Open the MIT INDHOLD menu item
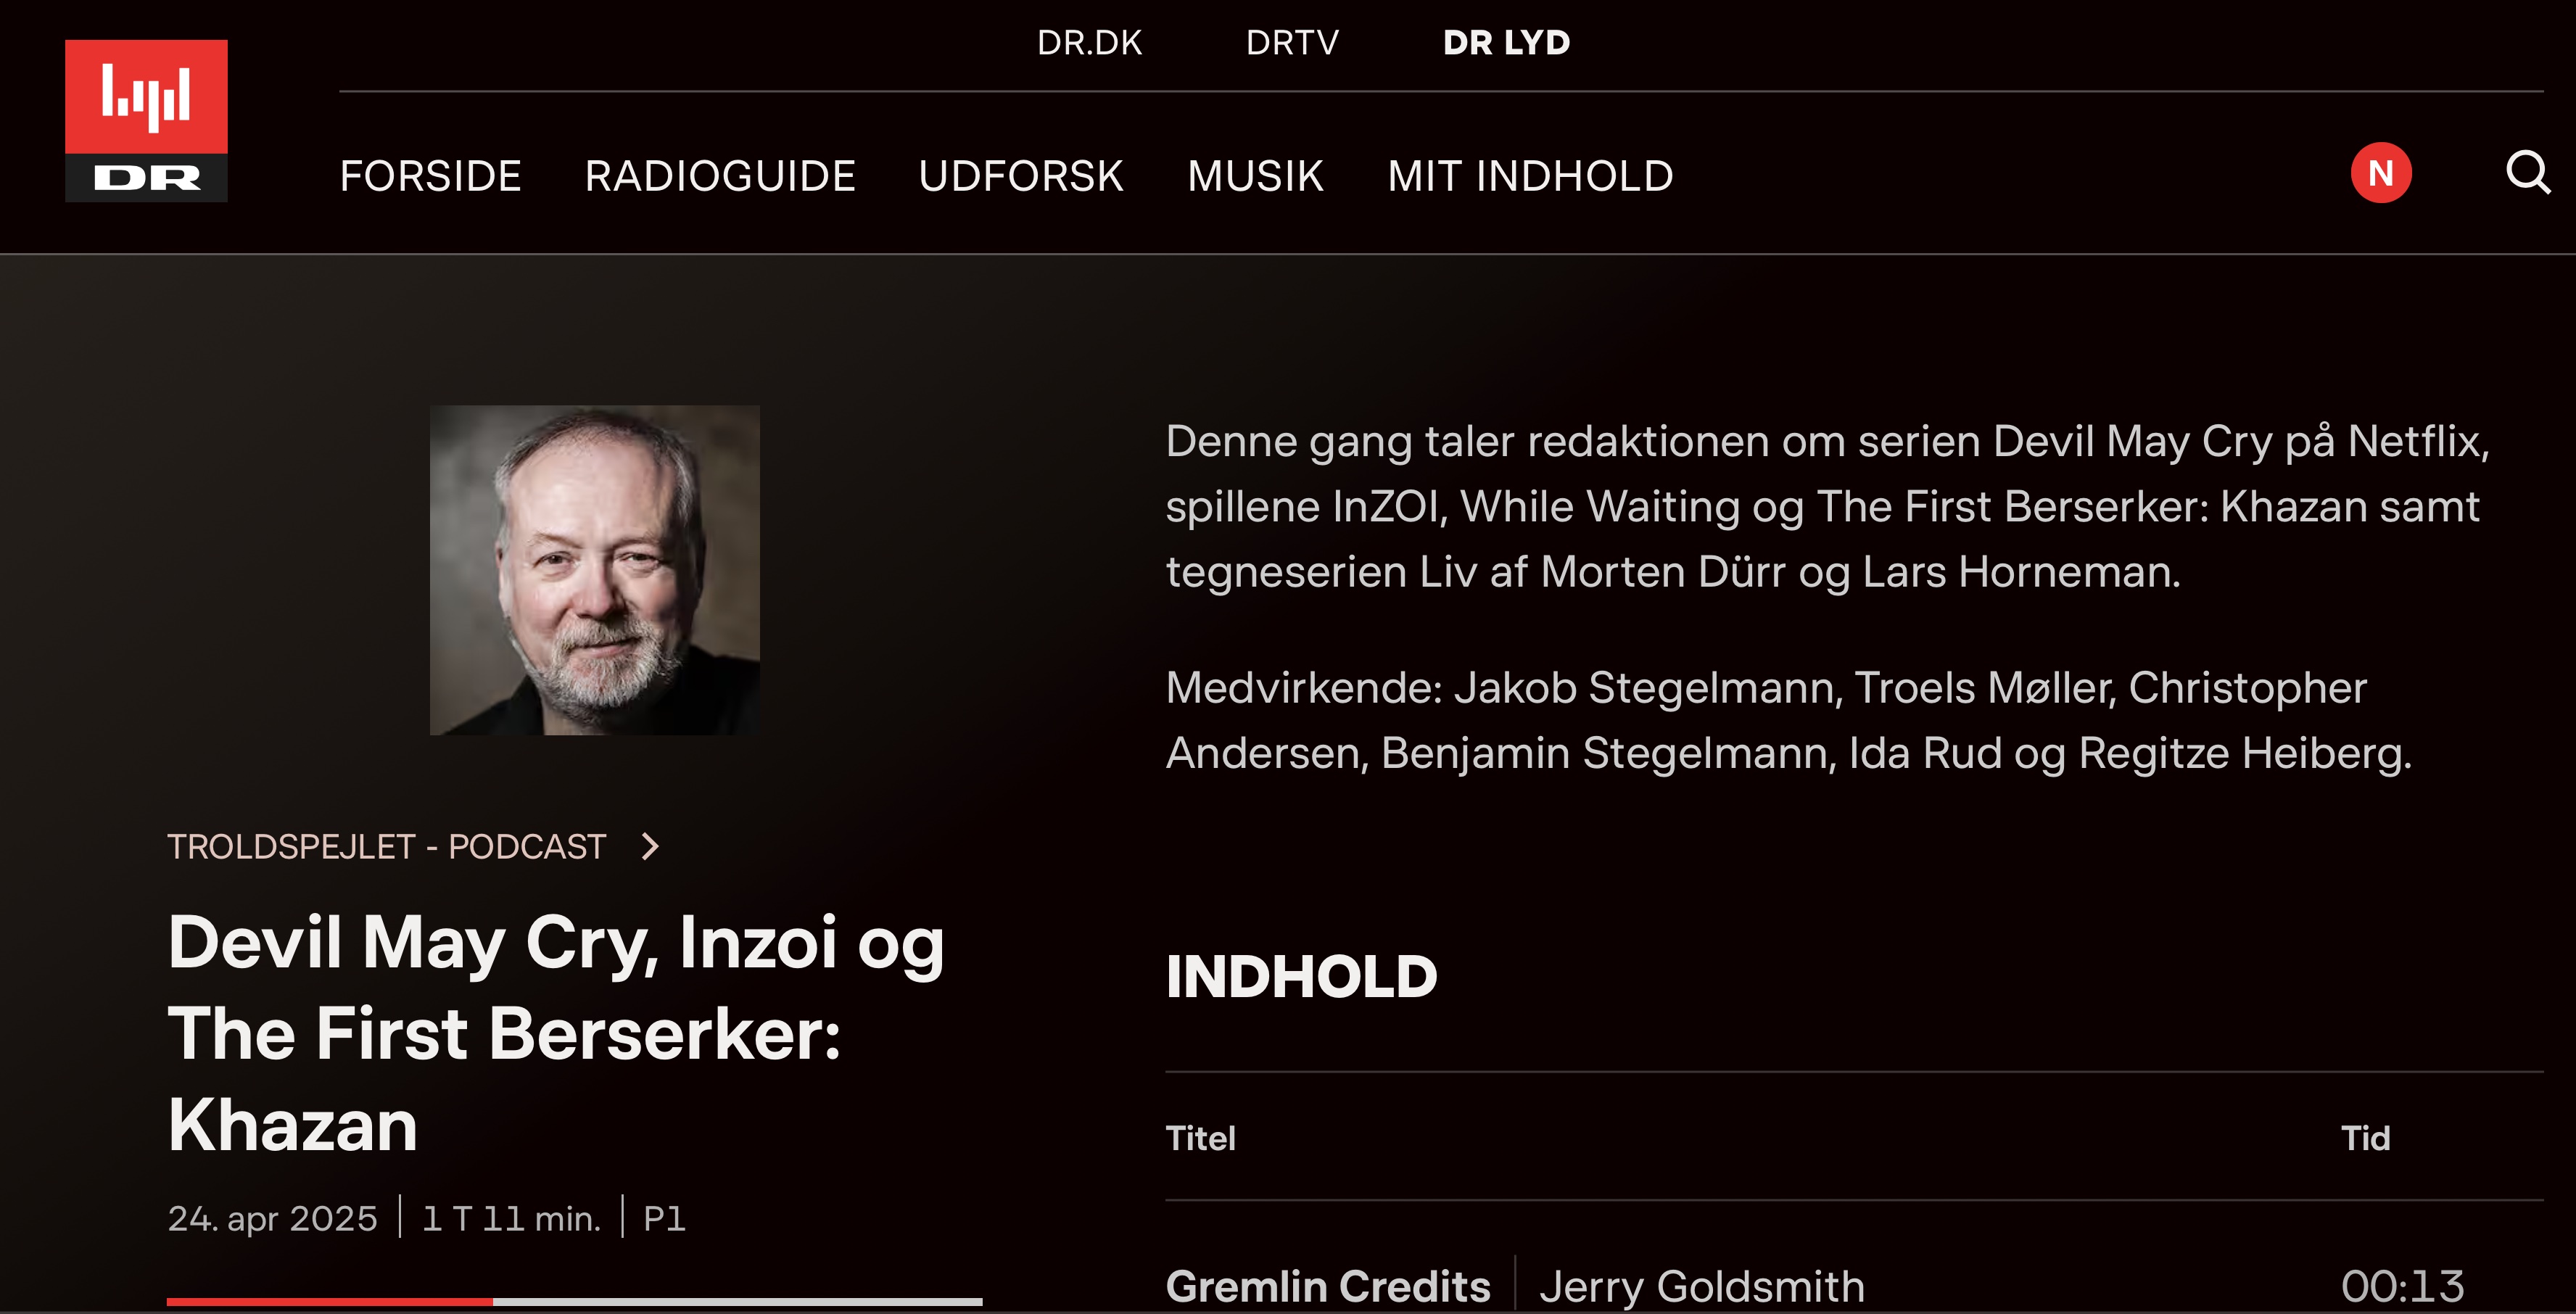2576x1314 pixels. coord(1530,176)
